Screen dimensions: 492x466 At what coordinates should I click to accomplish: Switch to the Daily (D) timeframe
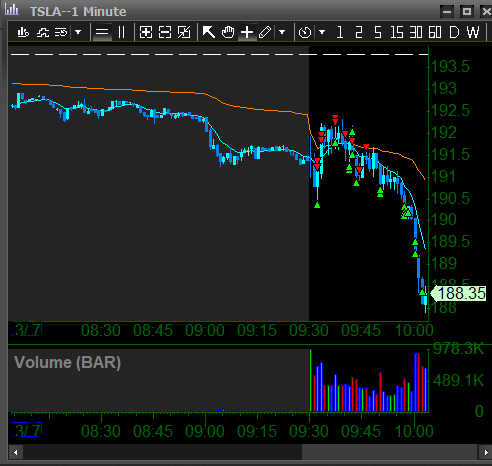pos(454,32)
